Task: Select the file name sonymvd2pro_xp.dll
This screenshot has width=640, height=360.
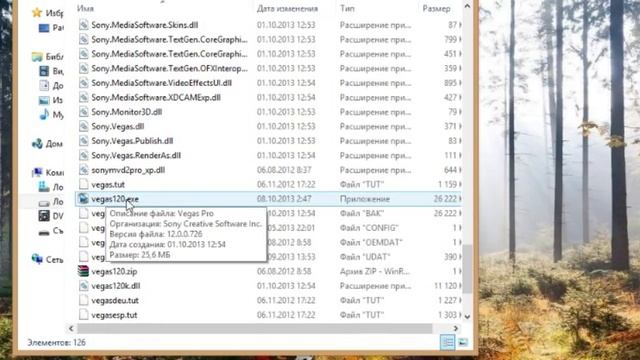Action: pyautogui.click(x=128, y=170)
